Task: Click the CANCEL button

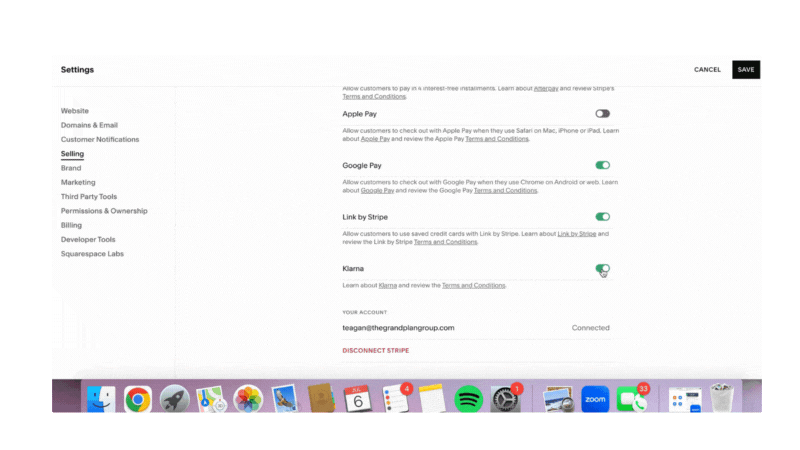Action: [707, 69]
